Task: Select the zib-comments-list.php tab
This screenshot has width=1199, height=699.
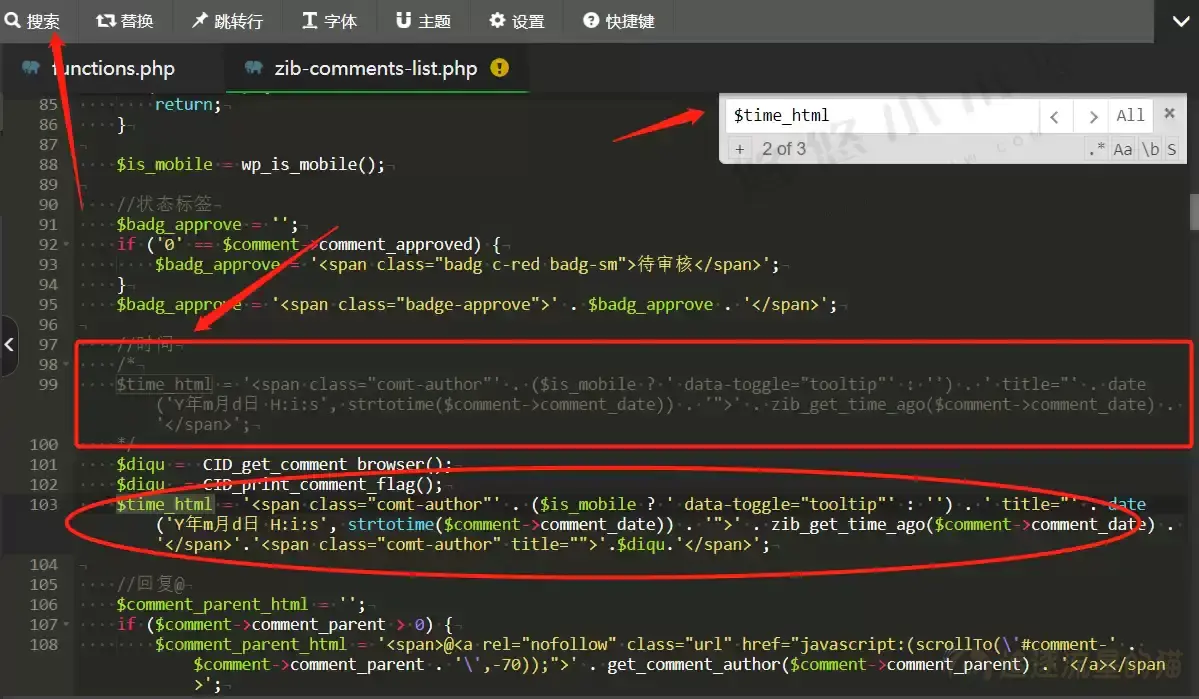Action: pos(375,68)
